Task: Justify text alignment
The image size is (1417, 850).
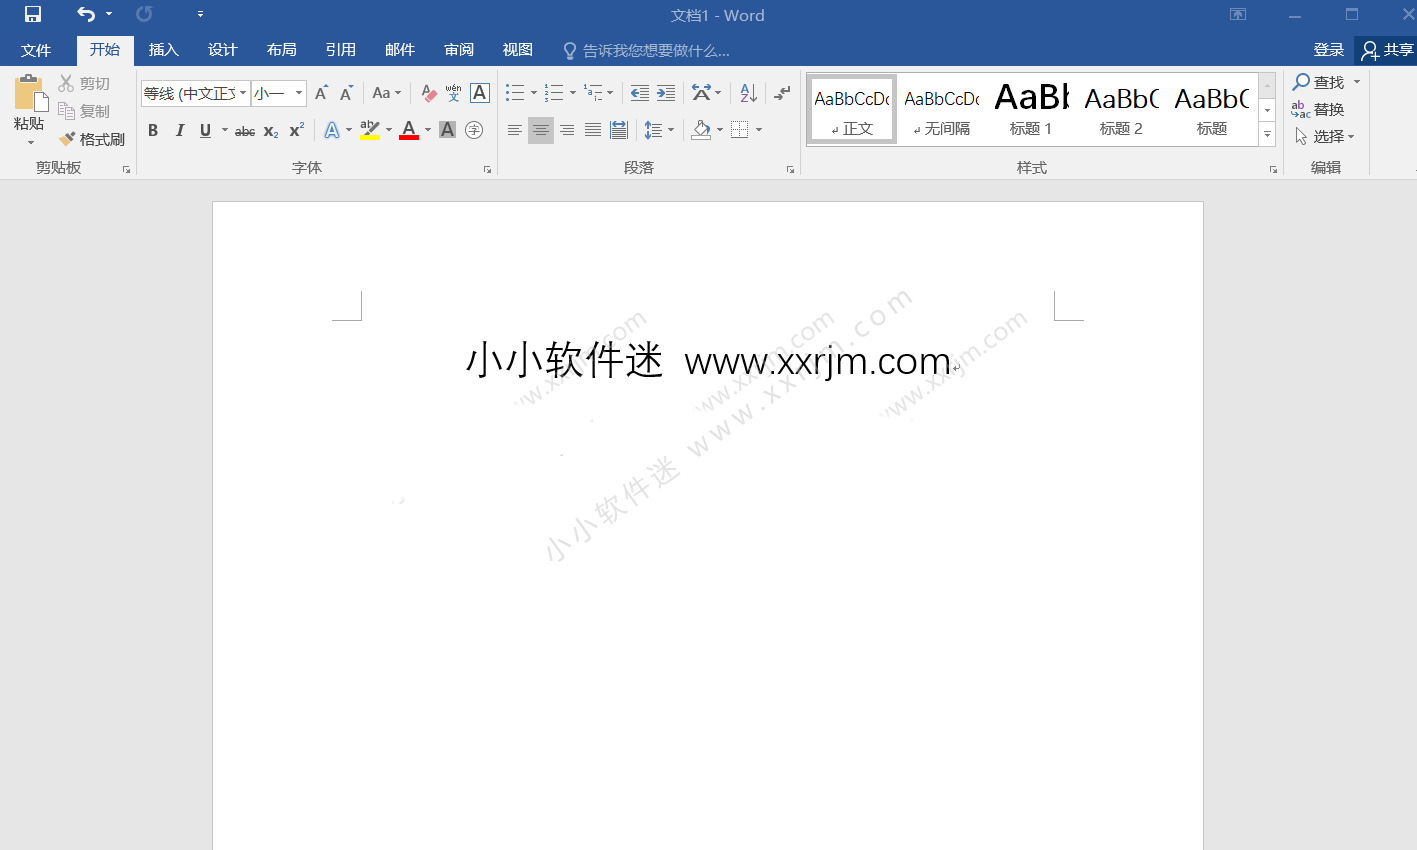Action: (x=593, y=130)
